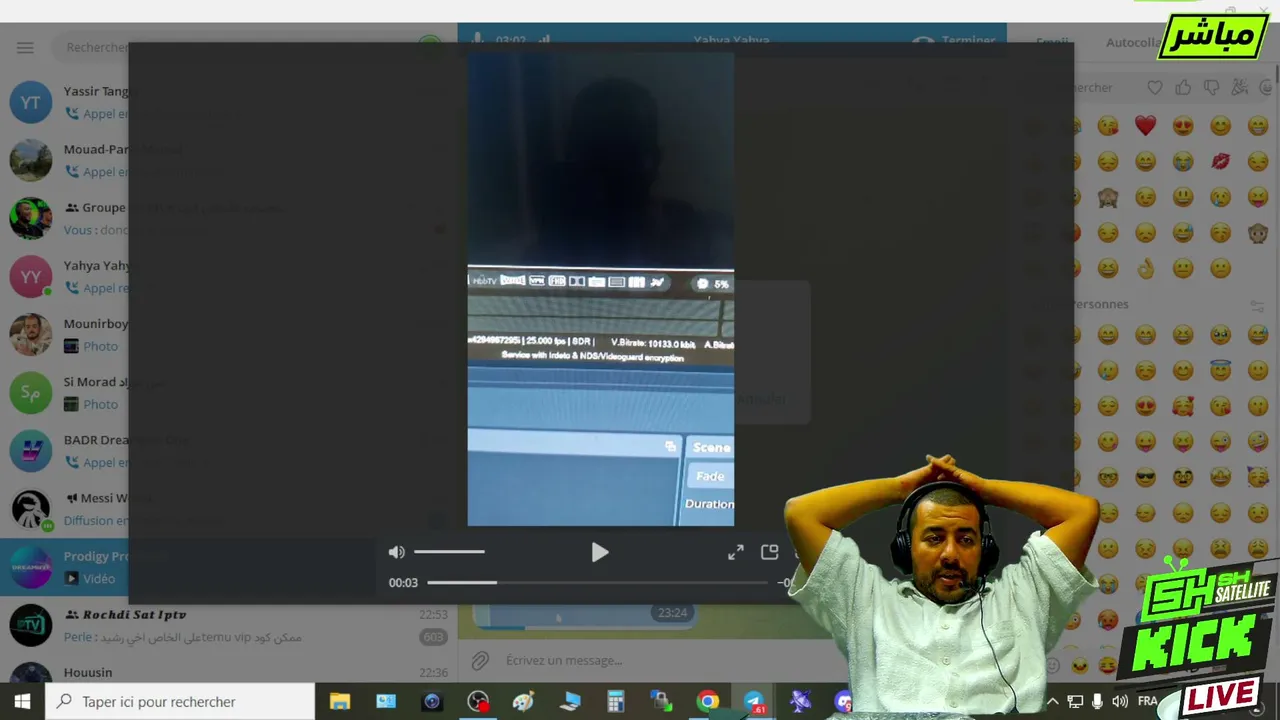
Task: Open the video in picture-in-picture
Action: pyautogui.click(x=769, y=552)
